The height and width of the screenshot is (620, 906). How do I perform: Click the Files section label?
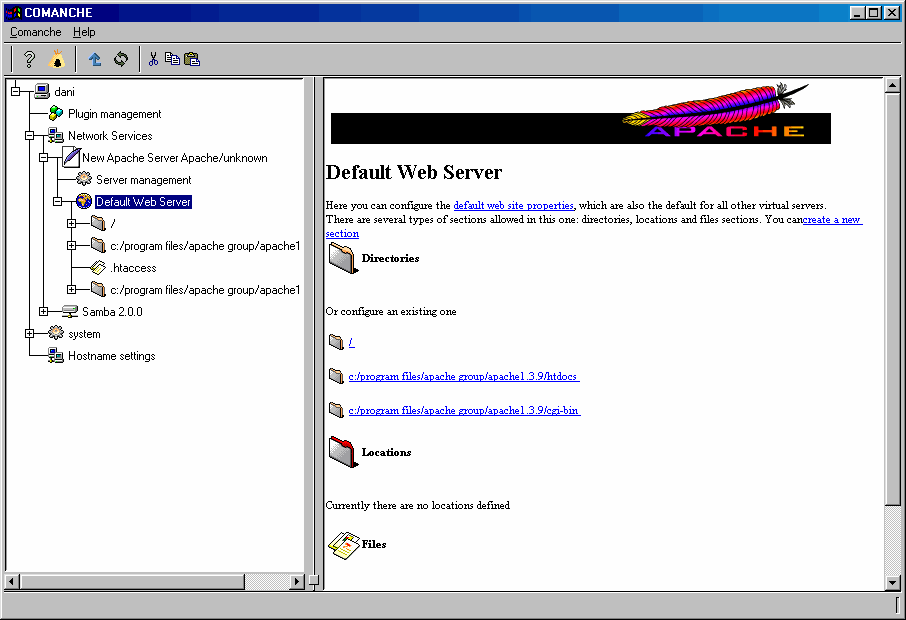(374, 544)
